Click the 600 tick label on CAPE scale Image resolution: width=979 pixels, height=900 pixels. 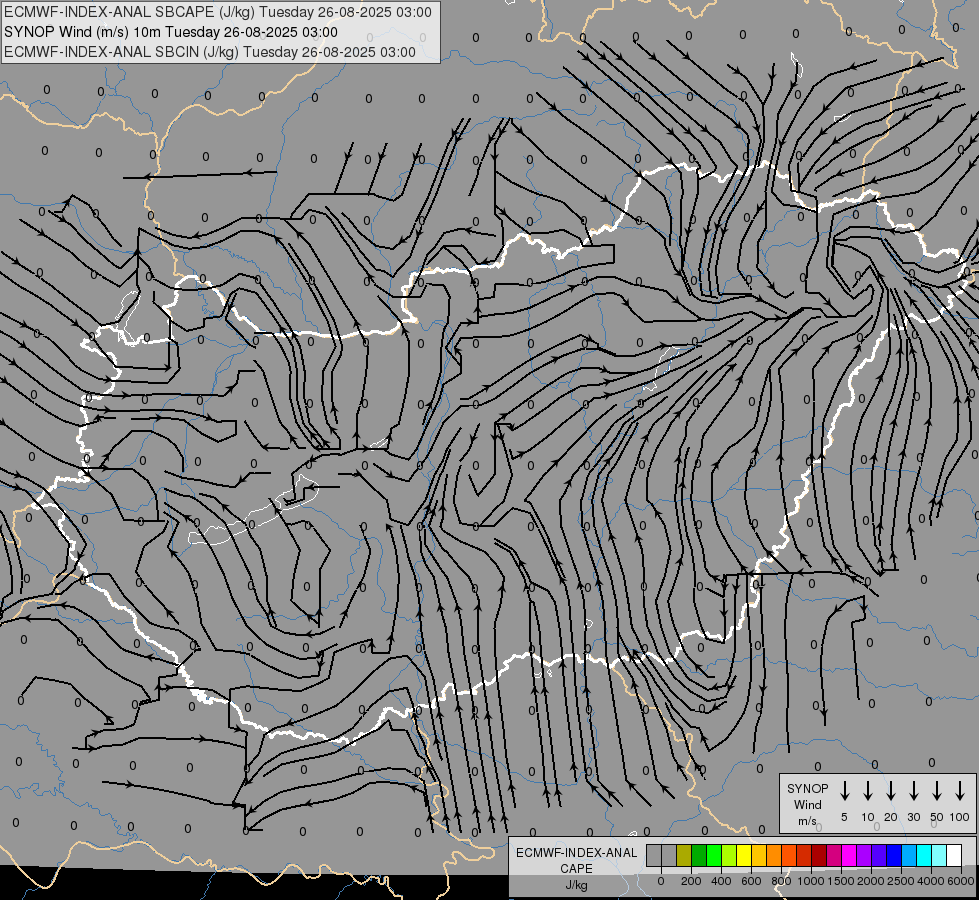(x=751, y=881)
